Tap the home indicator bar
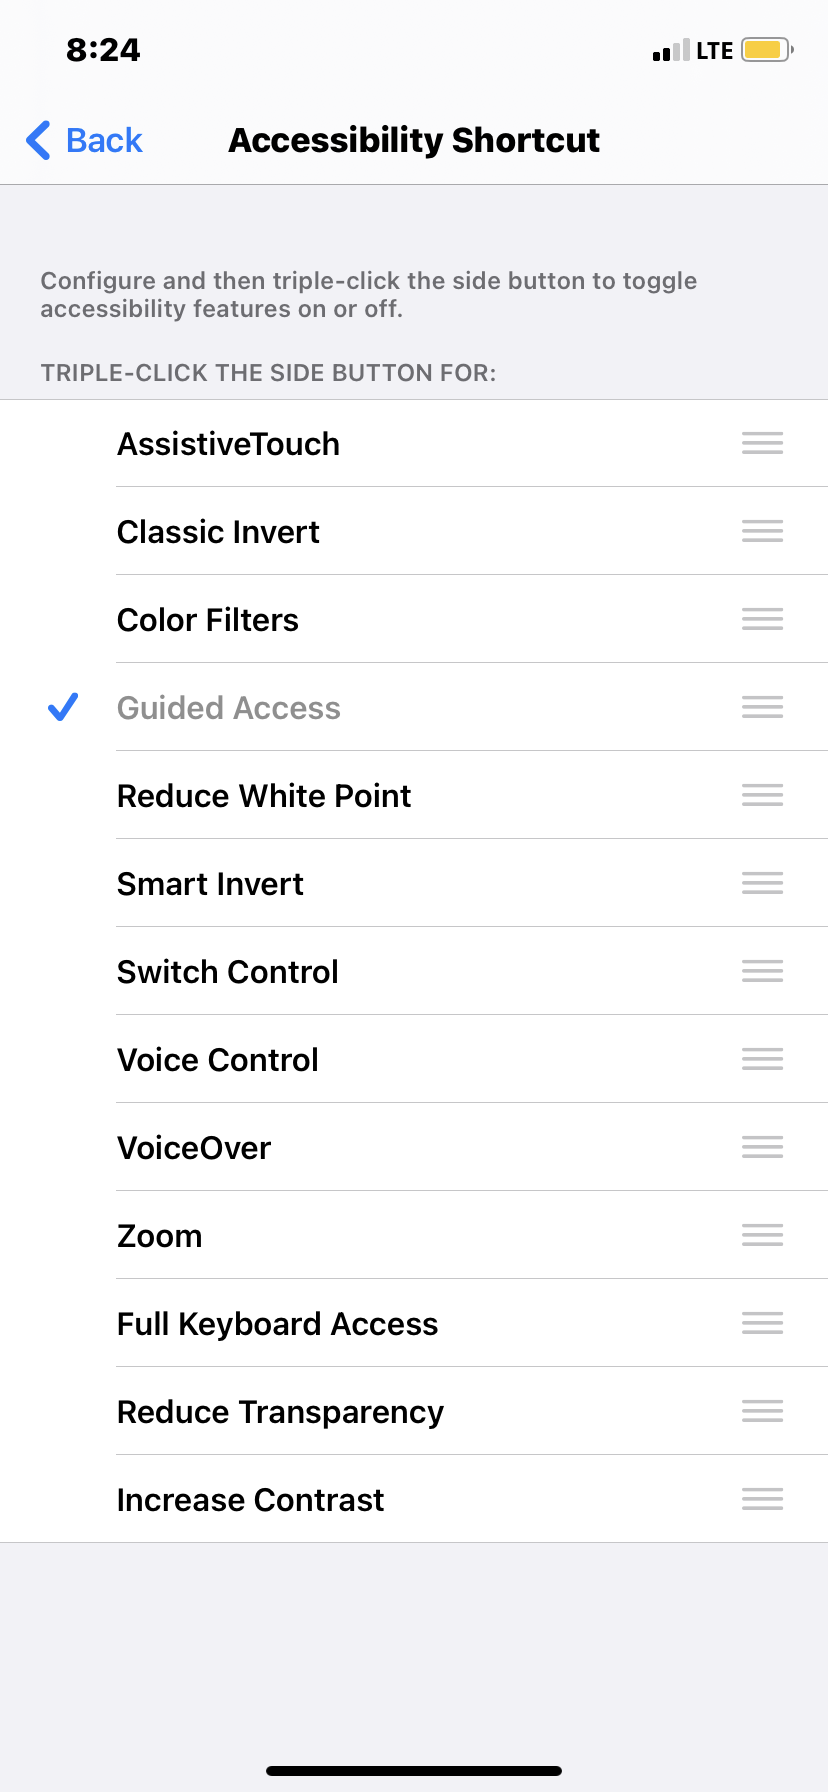This screenshot has height=1792, width=828. pyautogui.click(x=414, y=1771)
